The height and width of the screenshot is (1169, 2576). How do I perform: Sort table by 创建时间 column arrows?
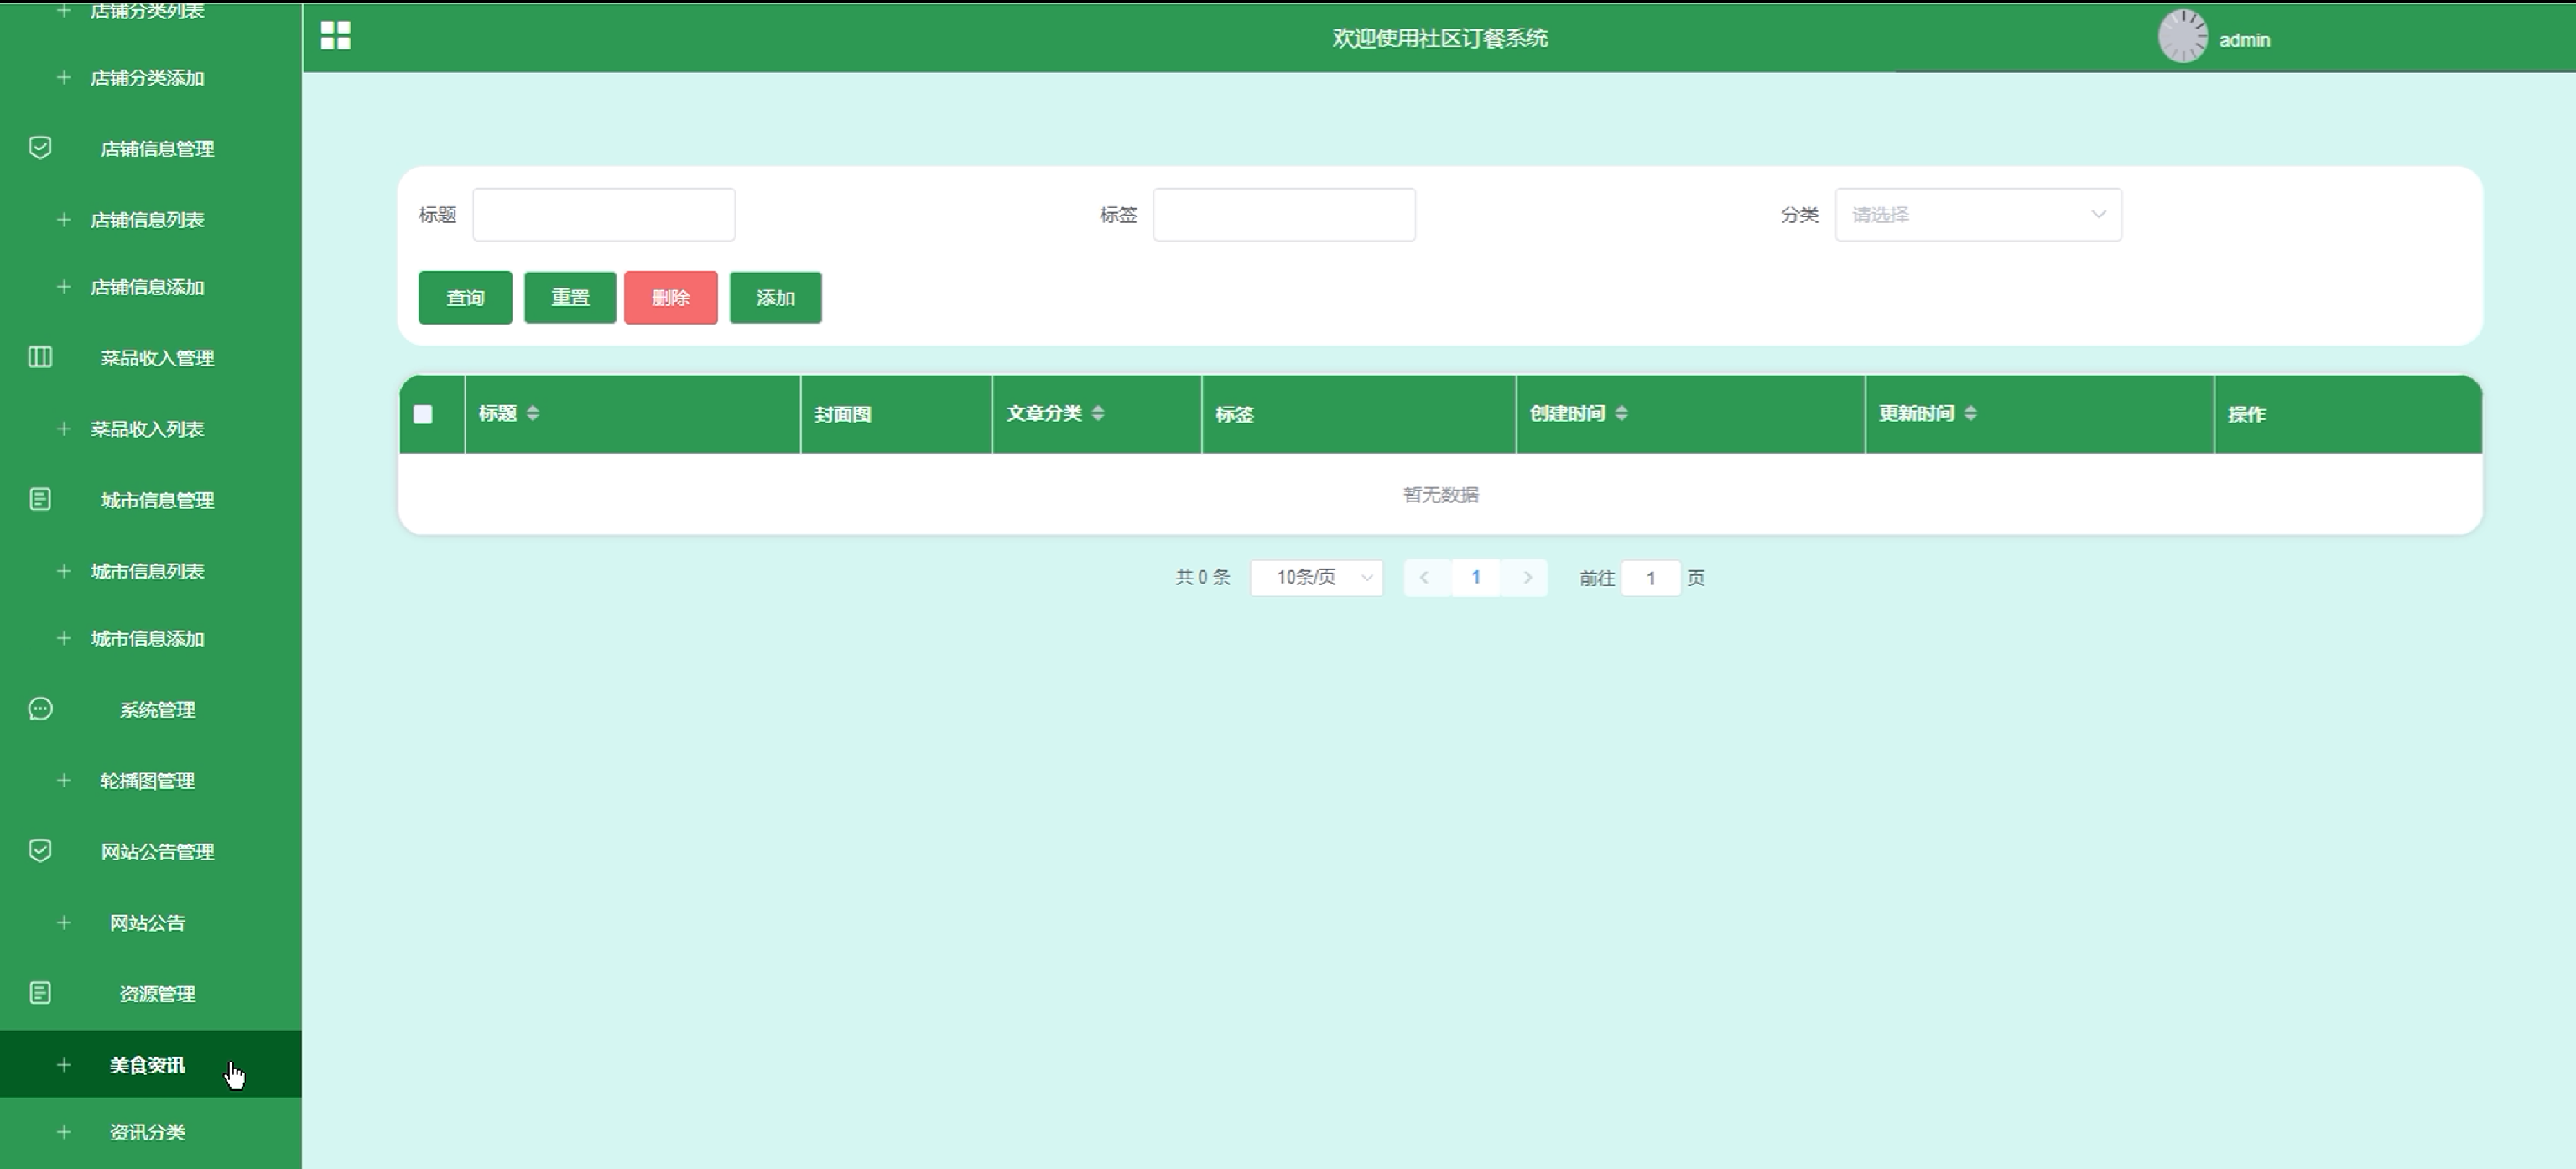(x=1622, y=413)
